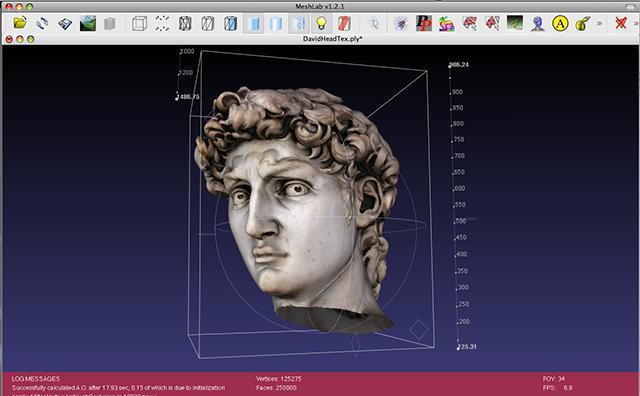Click the 300 tick on the ruler
640x396 pixels.
(x=463, y=287)
